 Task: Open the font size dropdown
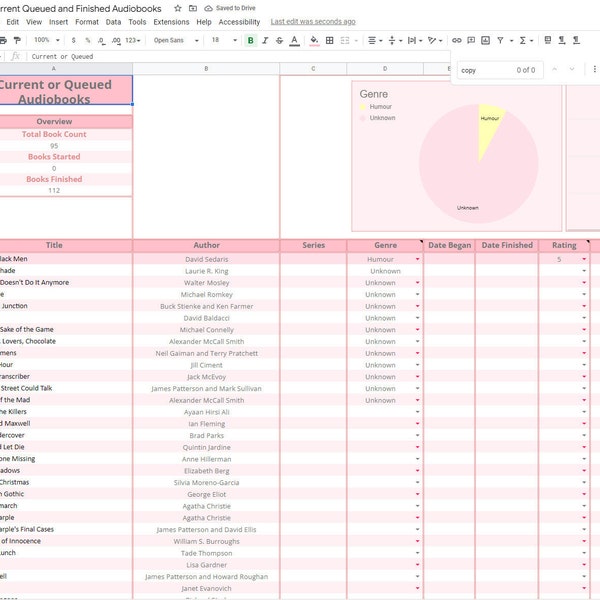tap(225, 40)
